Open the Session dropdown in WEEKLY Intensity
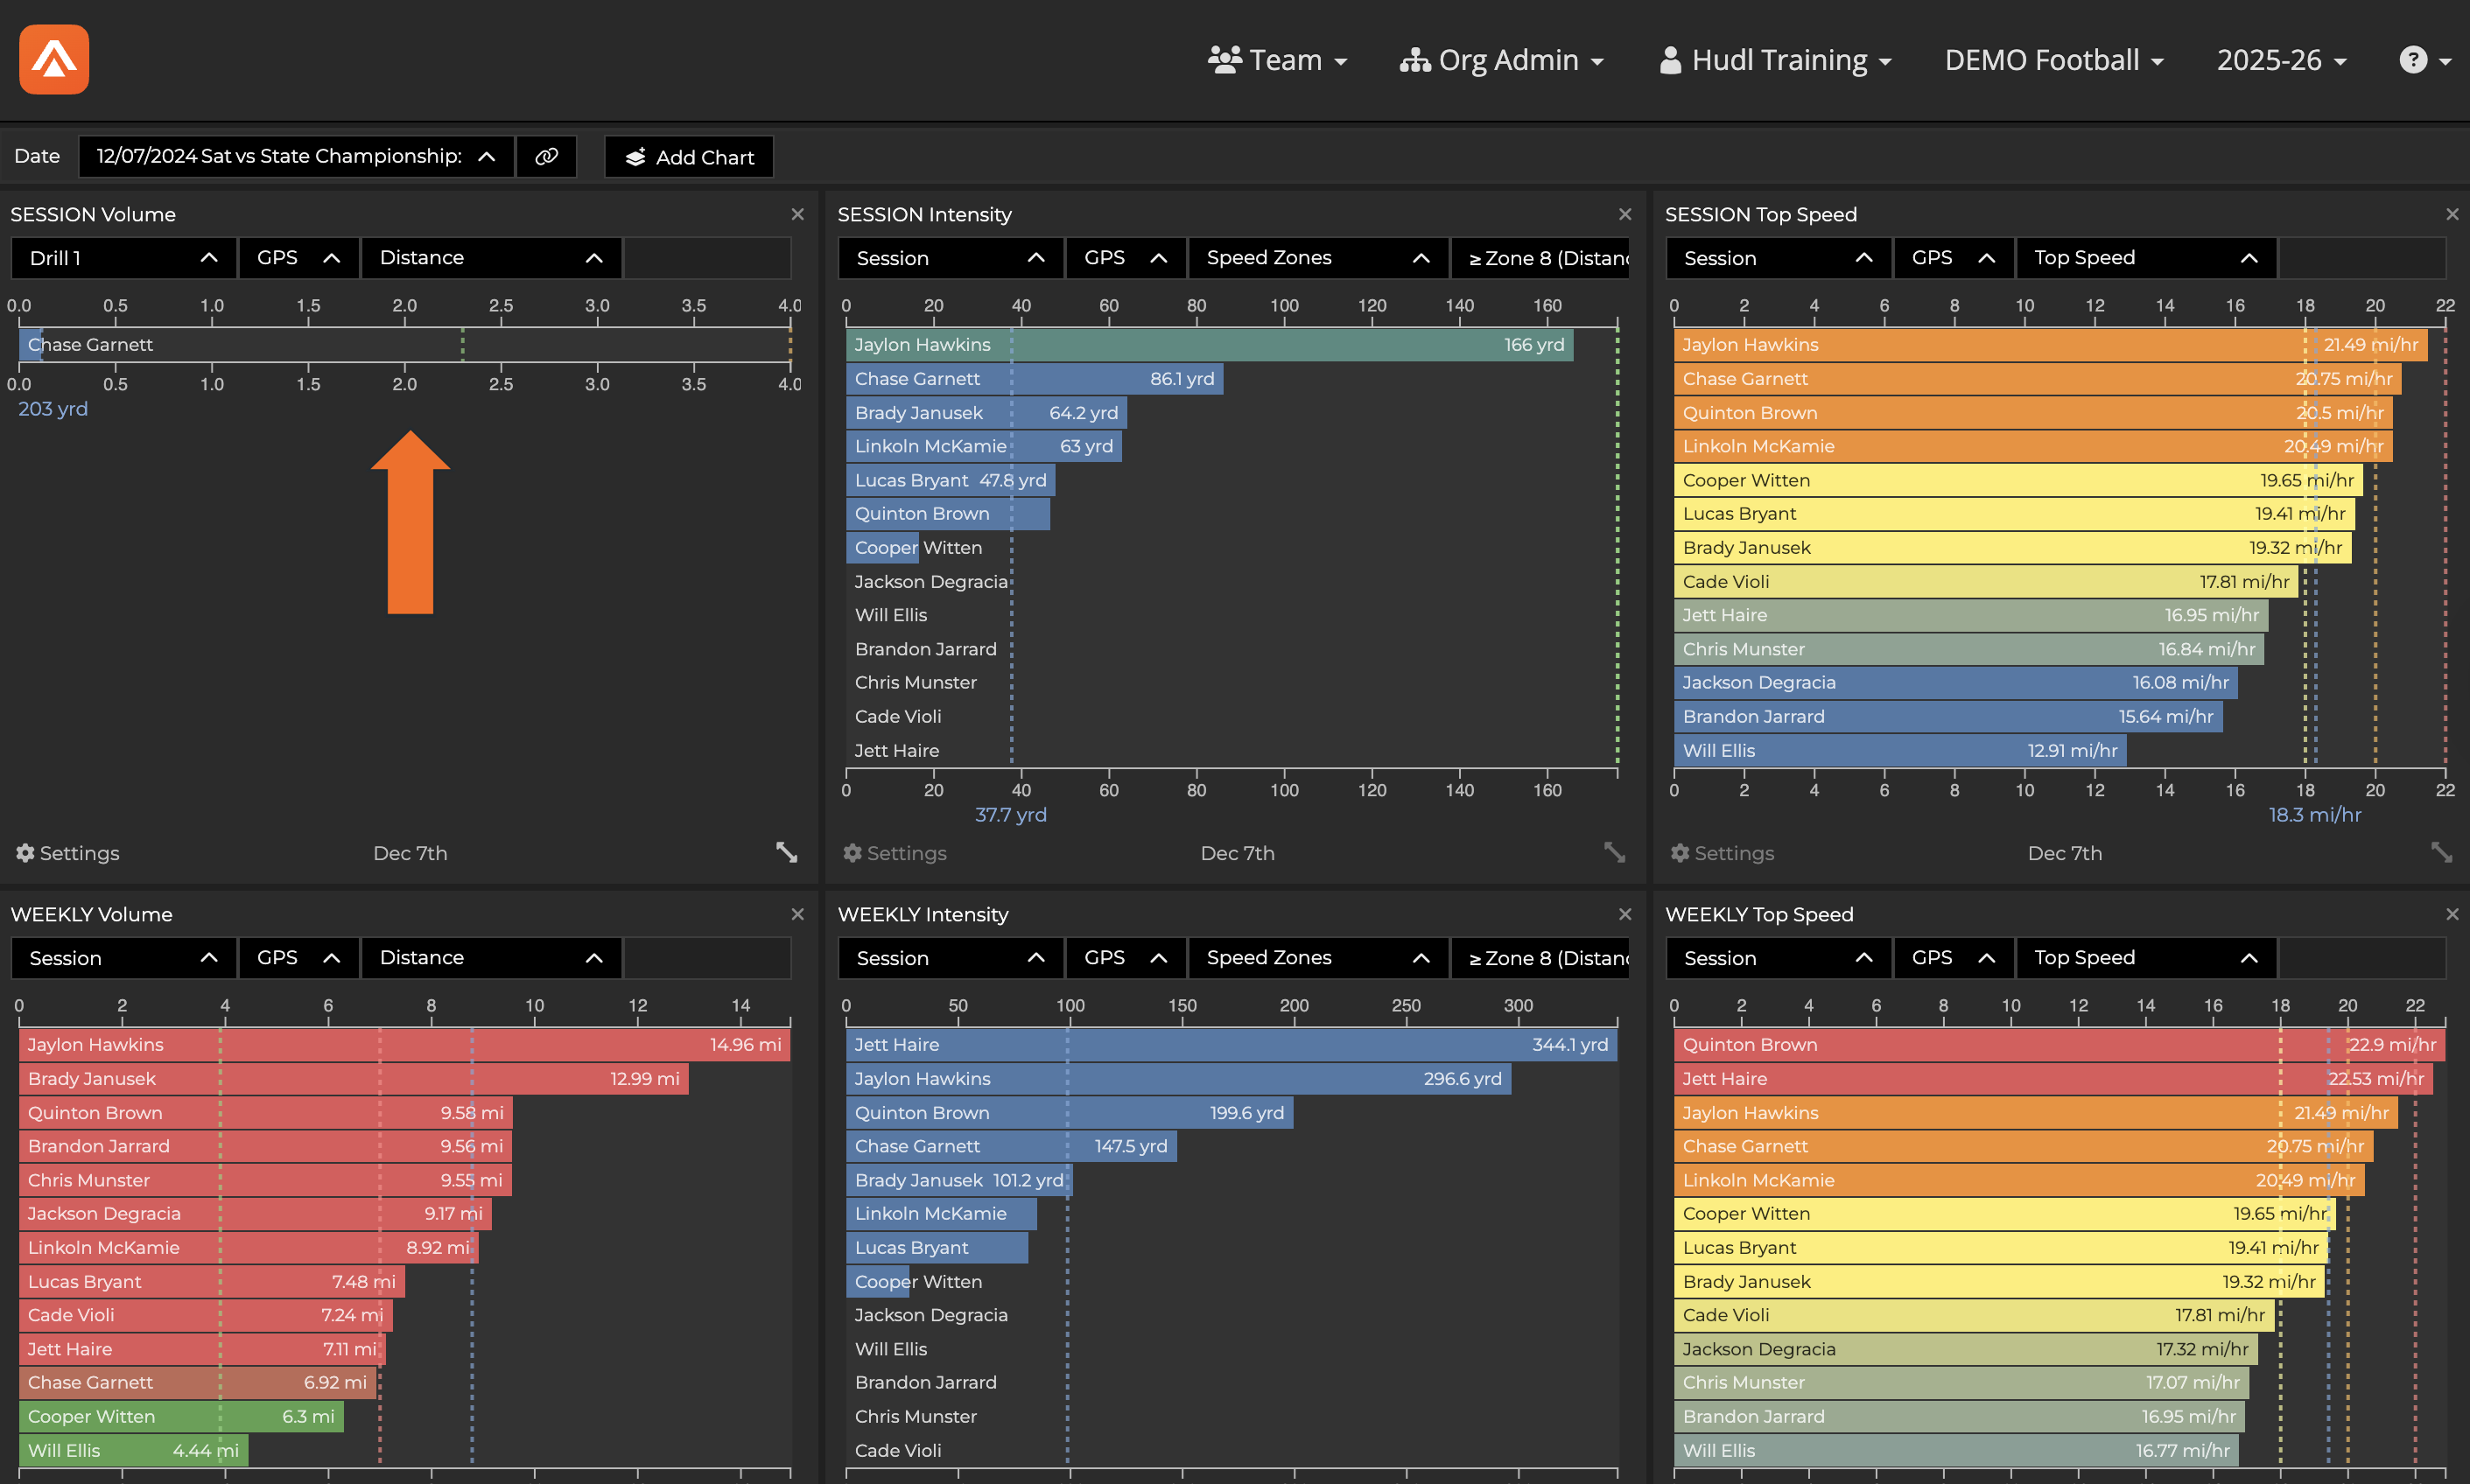The width and height of the screenshot is (2470, 1484). [x=951, y=958]
